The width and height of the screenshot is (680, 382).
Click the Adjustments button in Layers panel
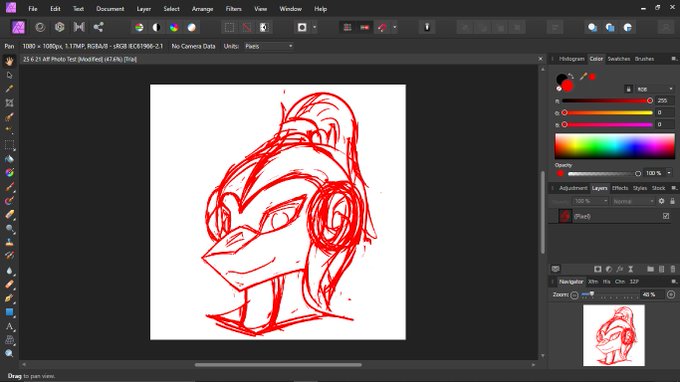pyautogui.click(x=608, y=269)
